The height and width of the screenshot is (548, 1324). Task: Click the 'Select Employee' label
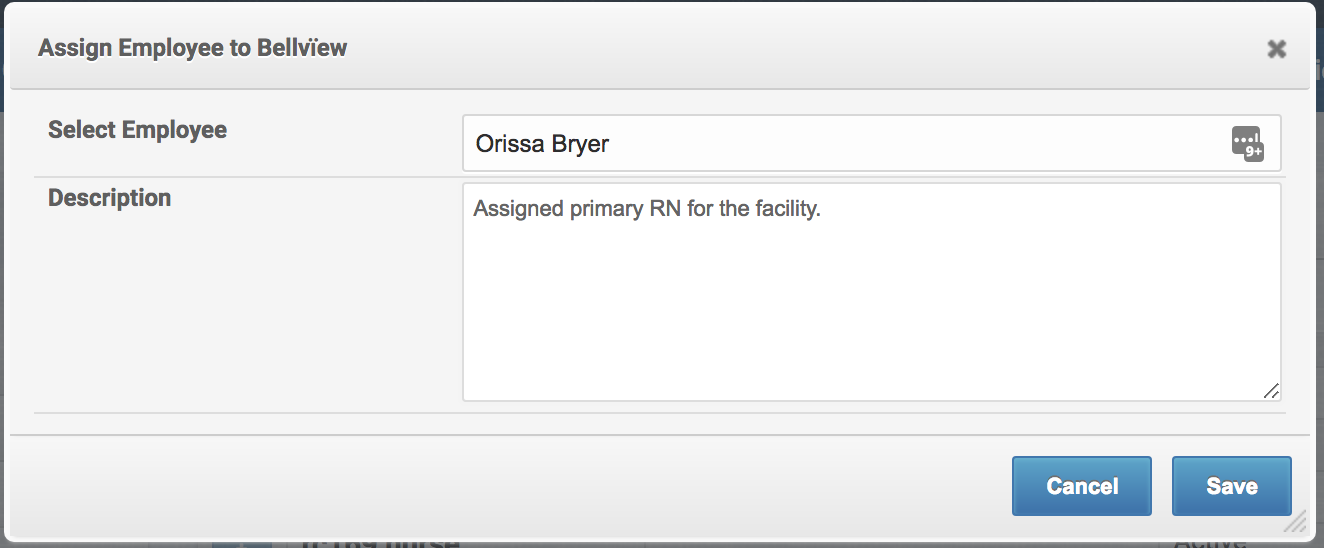tap(138, 130)
